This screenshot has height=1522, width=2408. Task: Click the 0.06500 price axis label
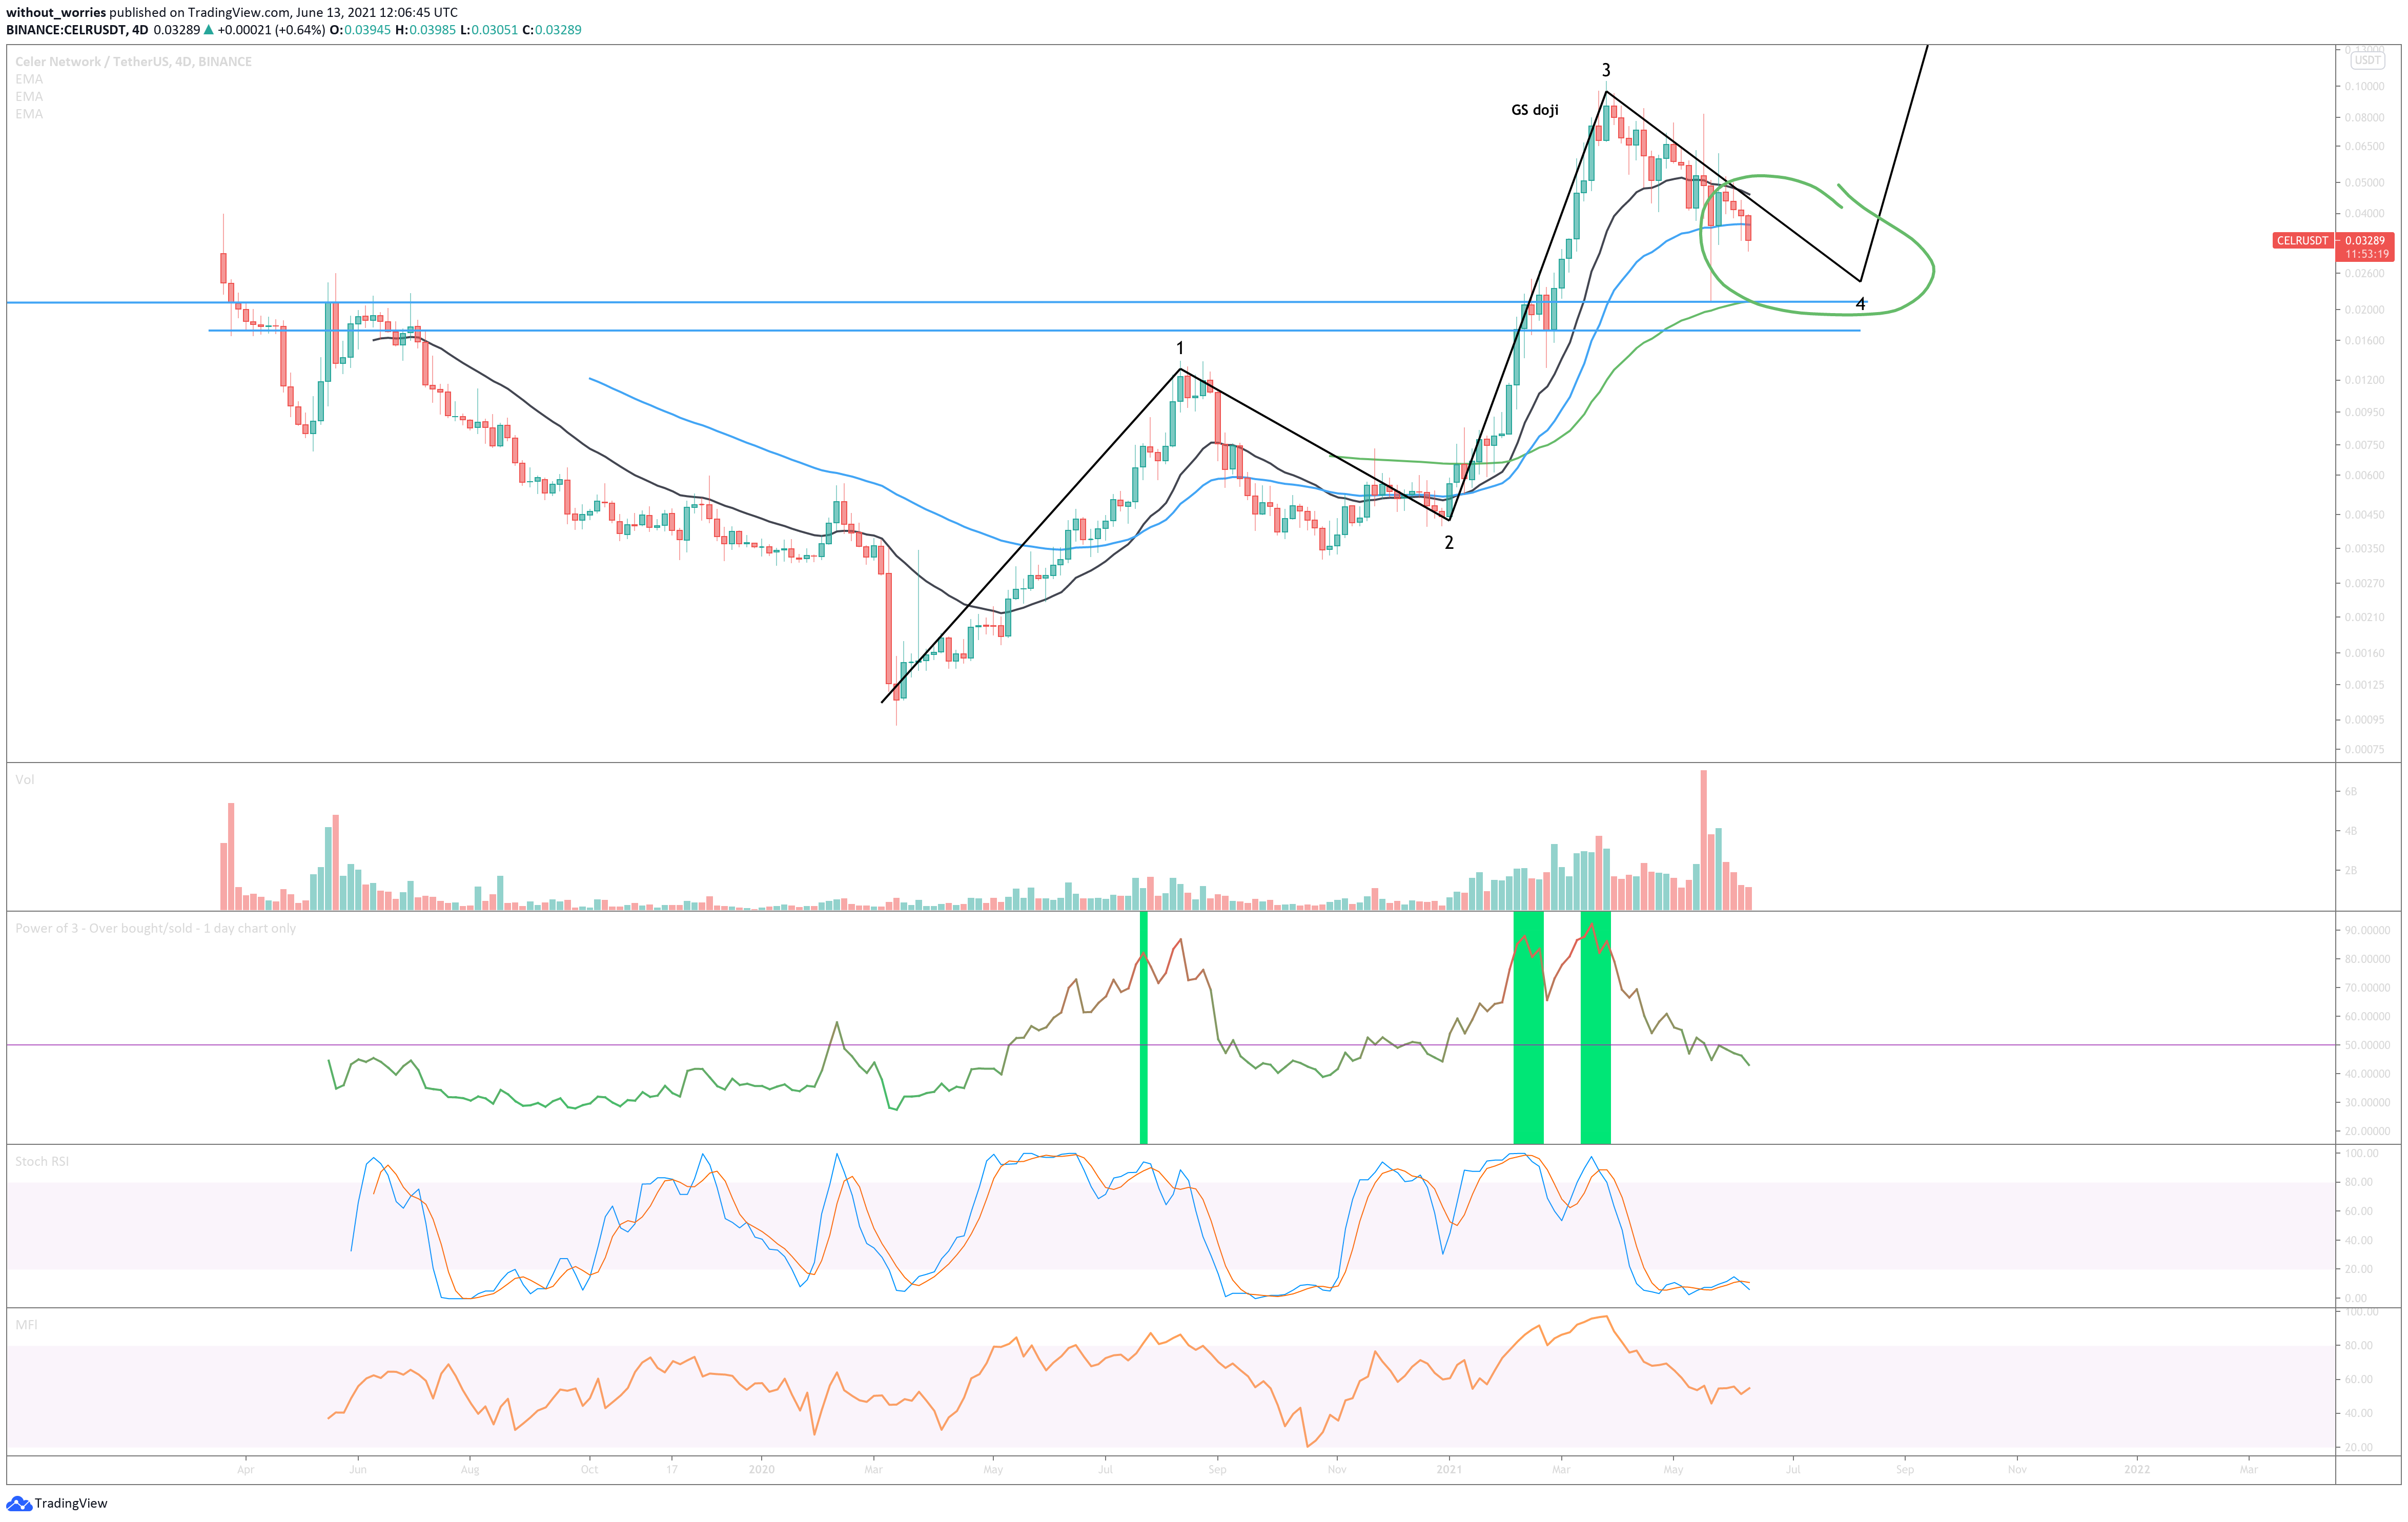pos(2364,146)
